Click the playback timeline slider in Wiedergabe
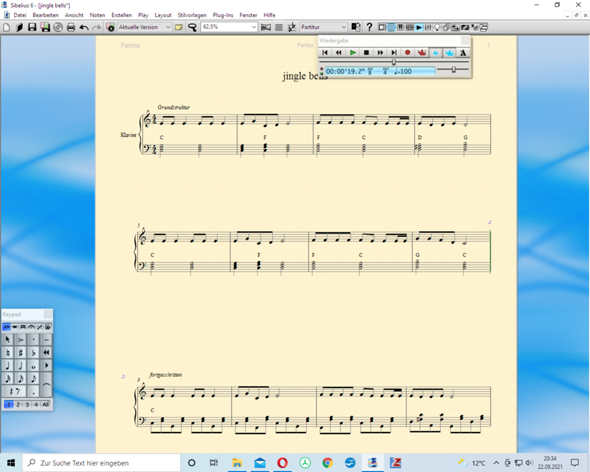 pos(394,62)
